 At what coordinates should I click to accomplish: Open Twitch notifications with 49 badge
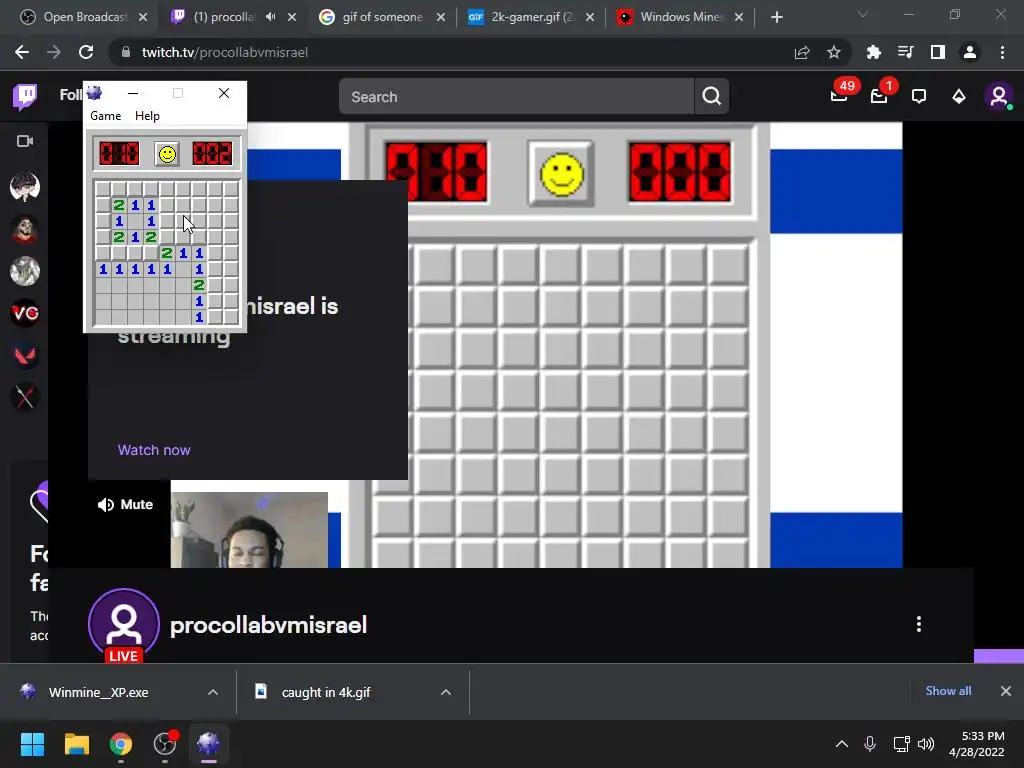[x=839, y=97]
